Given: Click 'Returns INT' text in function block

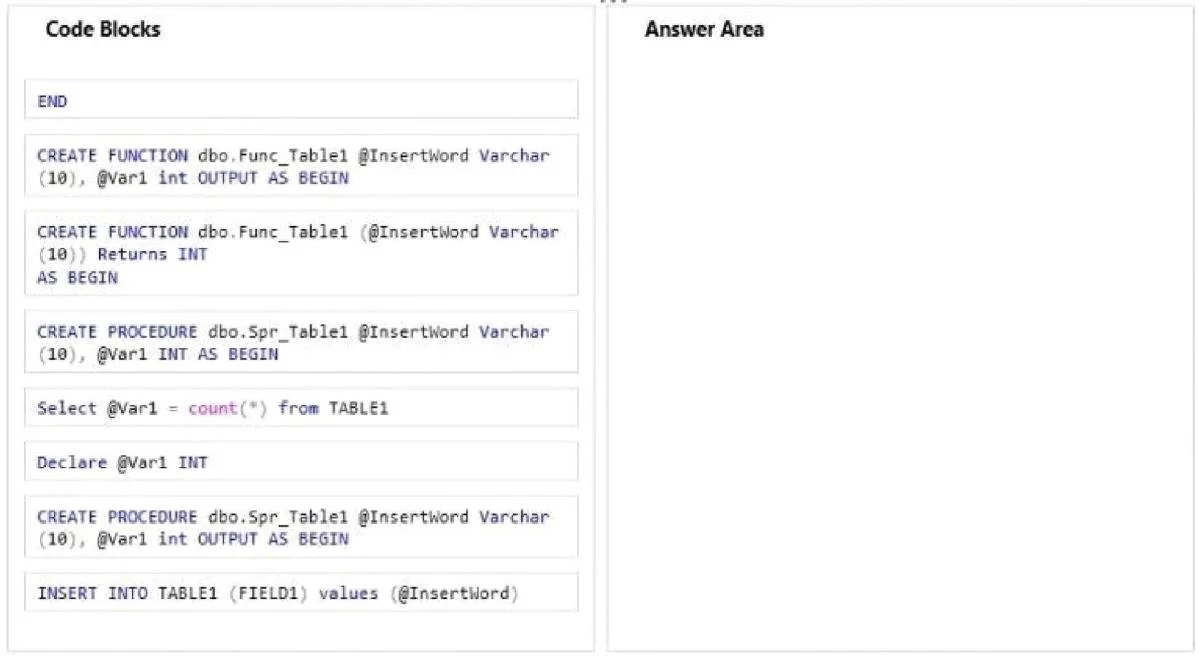Looking at the screenshot, I should (x=152, y=254).
